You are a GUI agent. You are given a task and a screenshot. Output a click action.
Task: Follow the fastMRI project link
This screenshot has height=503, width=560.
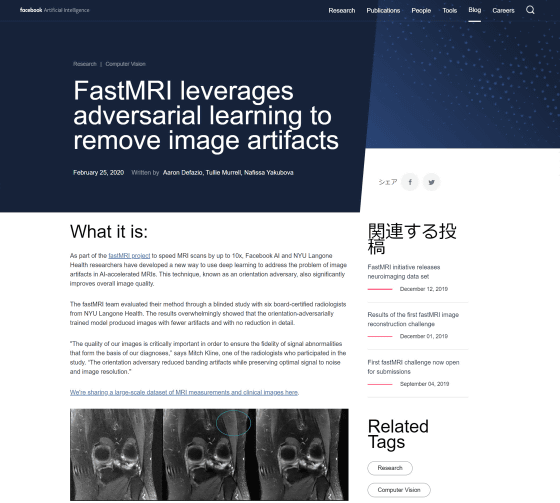pyautogui.click(x=129, y=256)
